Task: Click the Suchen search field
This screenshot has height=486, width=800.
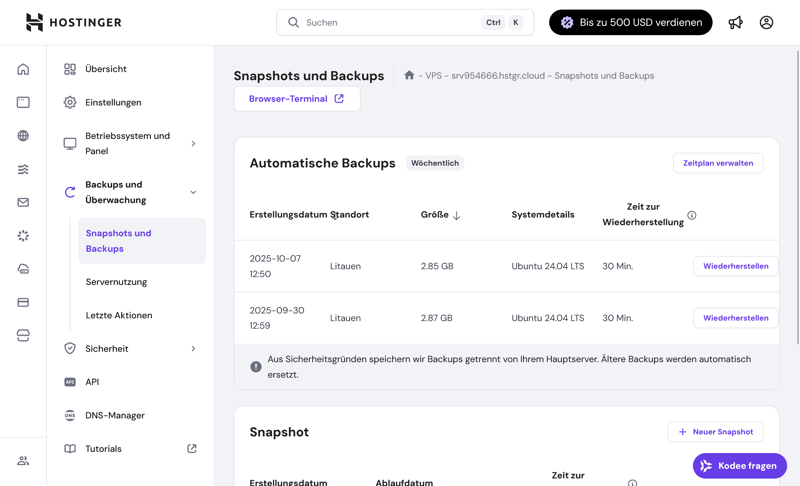Action: [x=390, y=22]
